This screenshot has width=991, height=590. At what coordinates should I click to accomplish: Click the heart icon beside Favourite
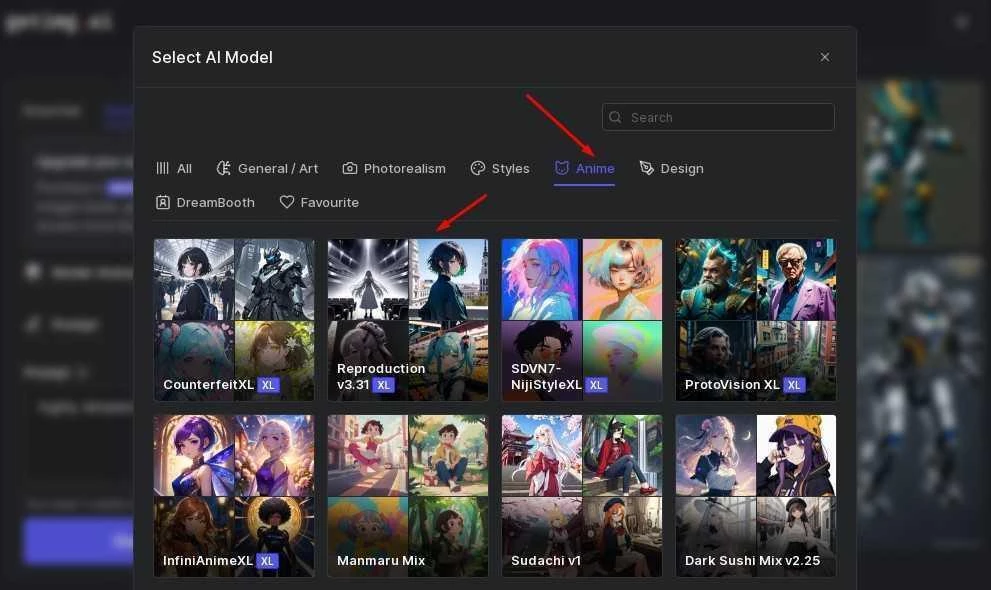coord(287,202)
